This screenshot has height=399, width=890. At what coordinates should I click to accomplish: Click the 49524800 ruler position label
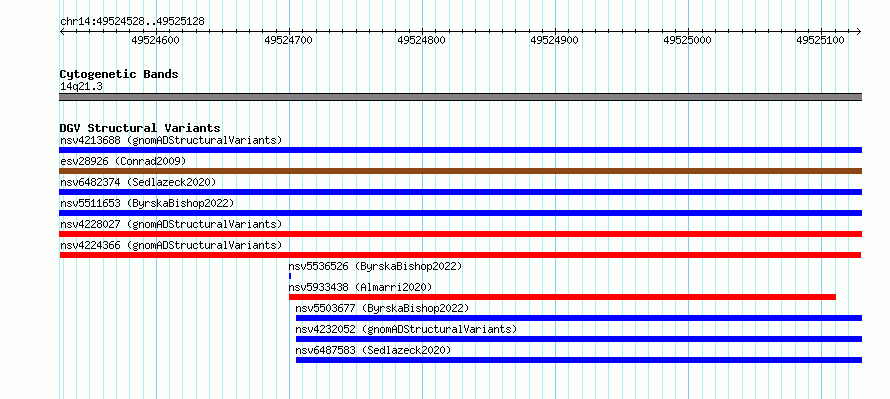421,40
